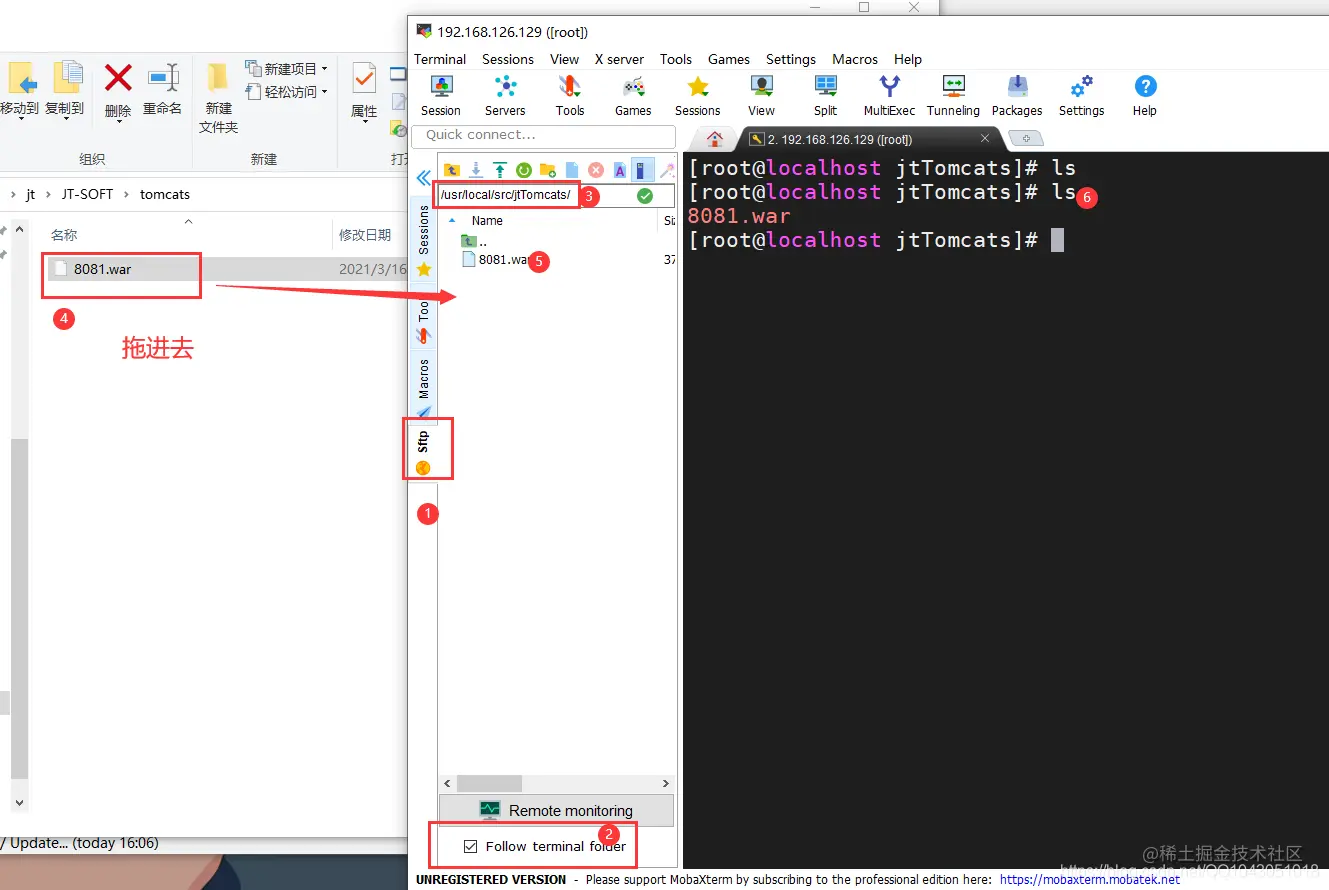
Task: Click the Name column sort arrow in SFTP list
Action: coord(452,221)
